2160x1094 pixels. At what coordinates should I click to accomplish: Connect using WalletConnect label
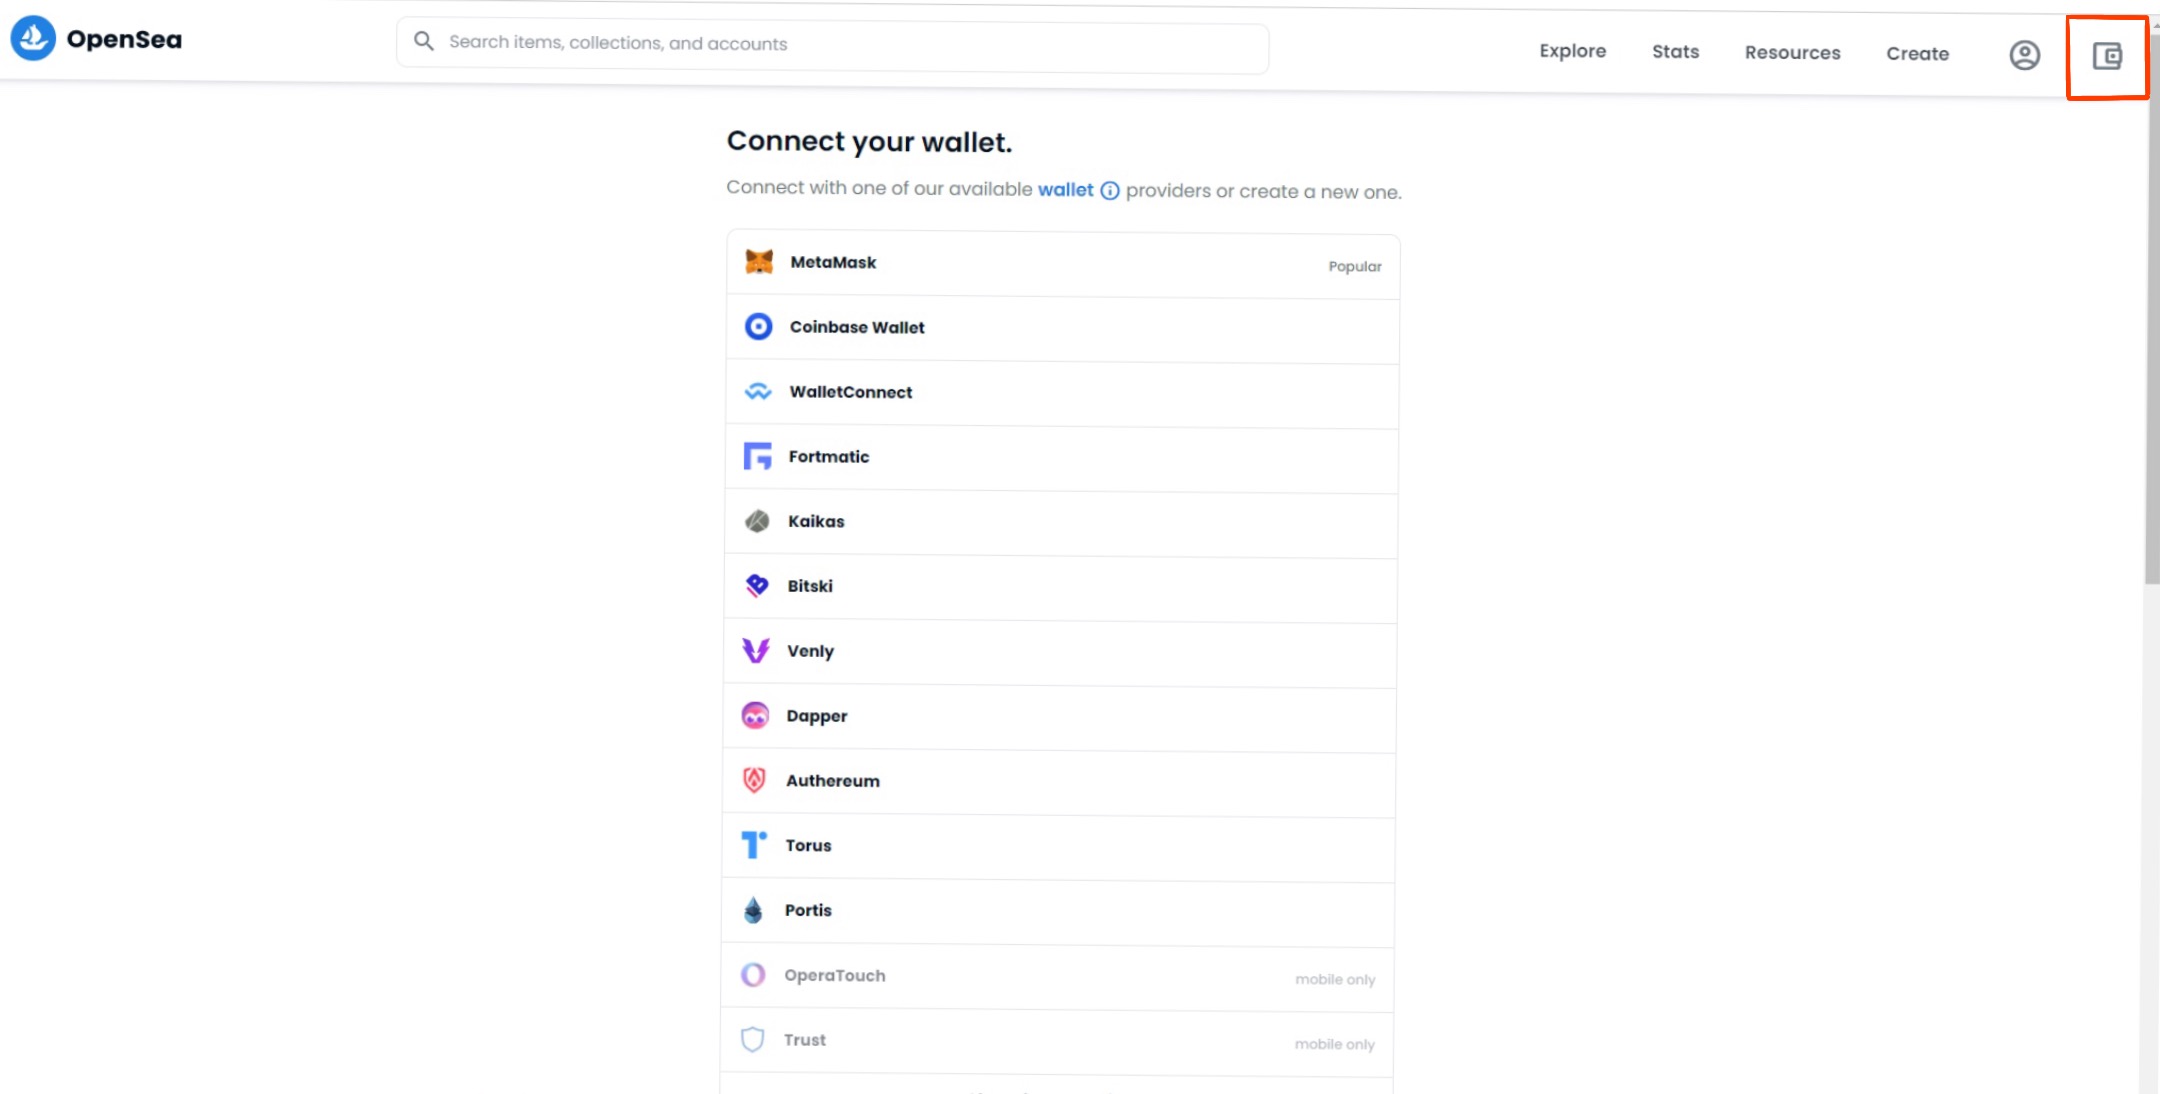coord(851,392)
